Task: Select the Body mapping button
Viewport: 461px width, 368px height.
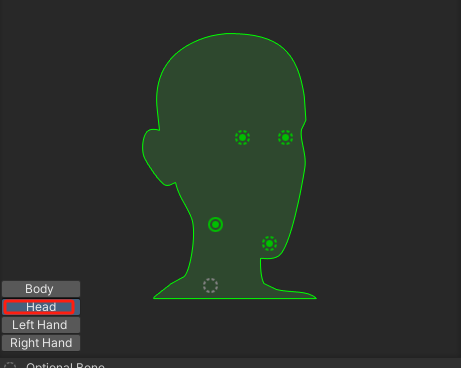Action: pos(41,289)
